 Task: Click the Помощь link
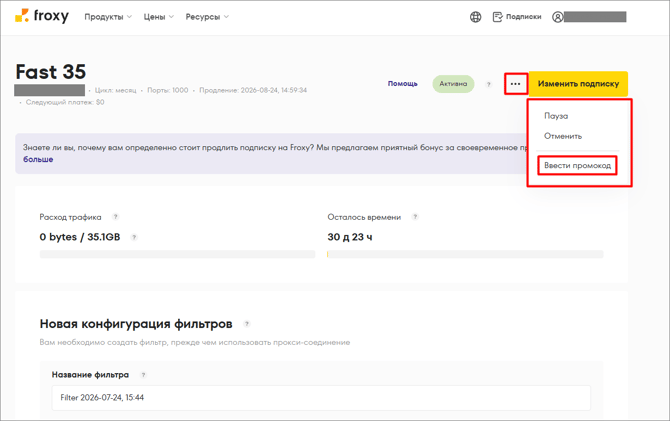[x=403, y=84]
